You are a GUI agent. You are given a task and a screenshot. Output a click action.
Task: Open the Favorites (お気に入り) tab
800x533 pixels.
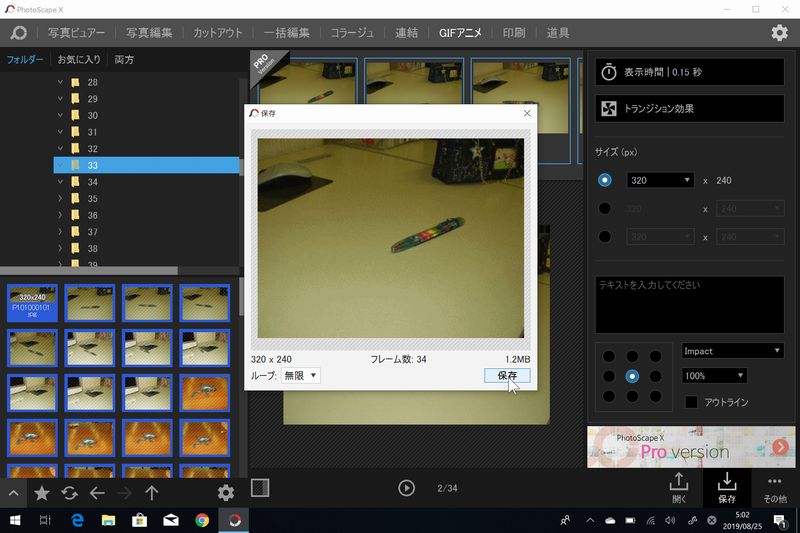pyautogui.click(x=79, y=60)
